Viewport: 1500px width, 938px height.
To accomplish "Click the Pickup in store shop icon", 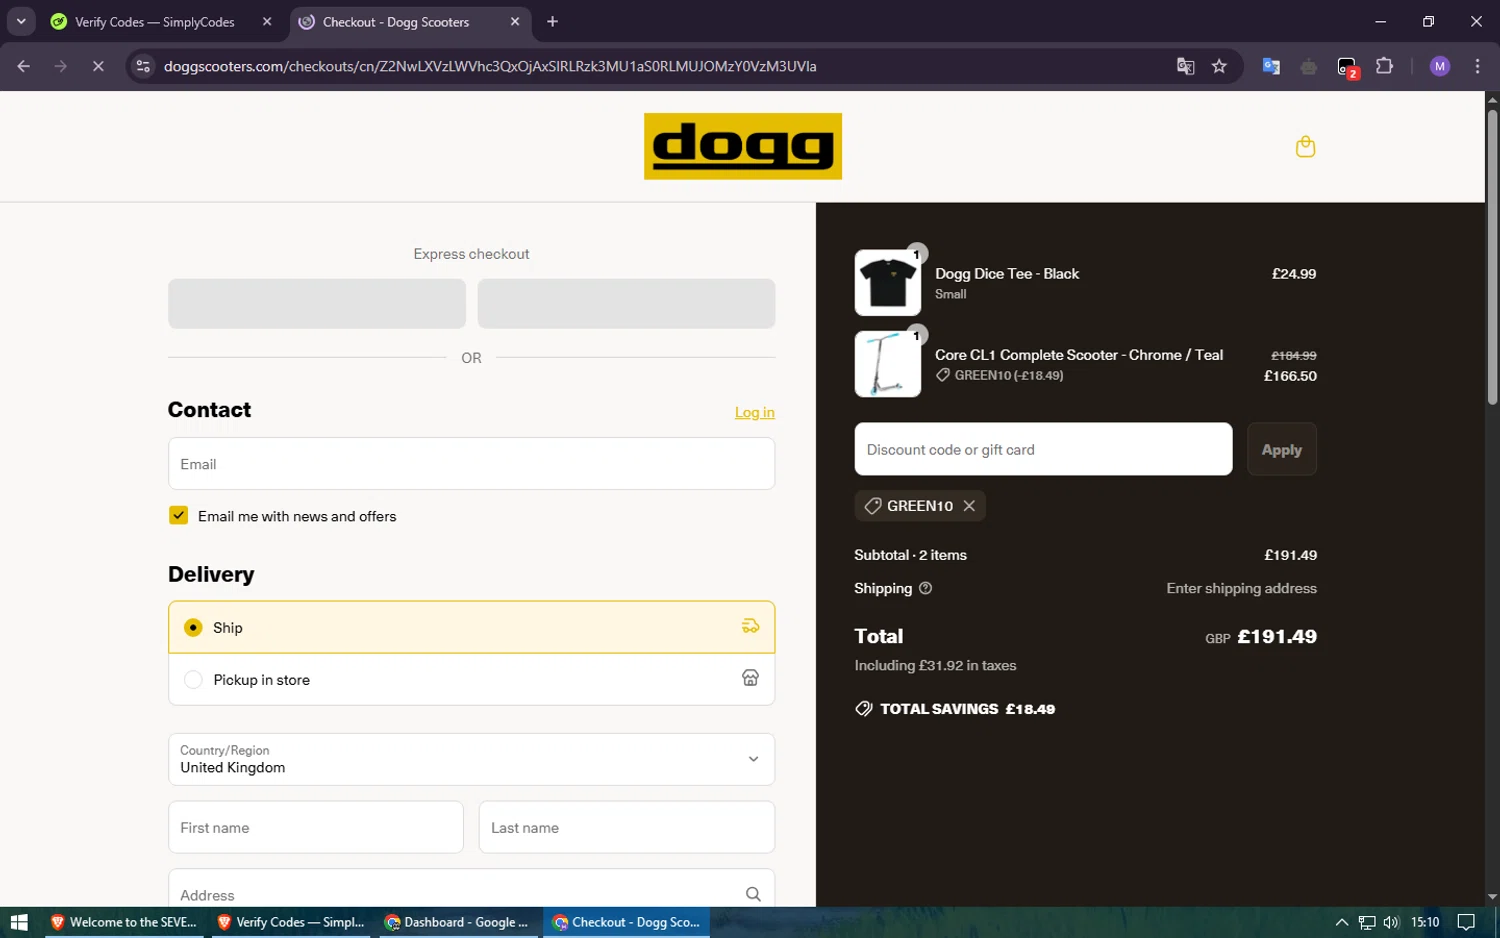I will (x=750, y=678).
